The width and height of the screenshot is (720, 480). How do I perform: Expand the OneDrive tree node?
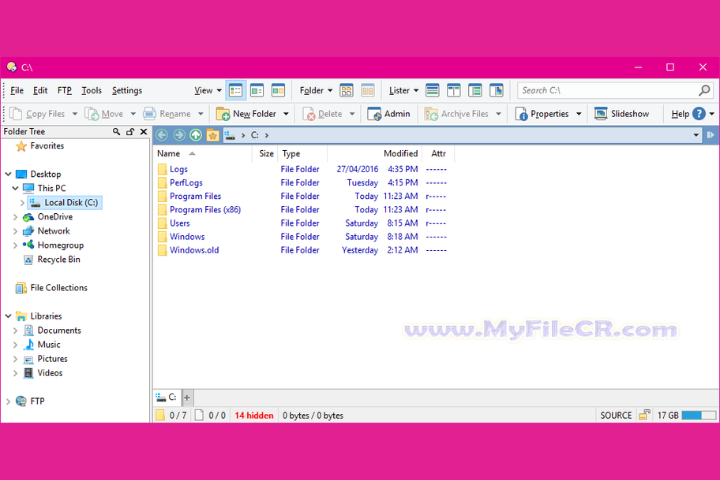pyautogui.click(x=15, y=217)
